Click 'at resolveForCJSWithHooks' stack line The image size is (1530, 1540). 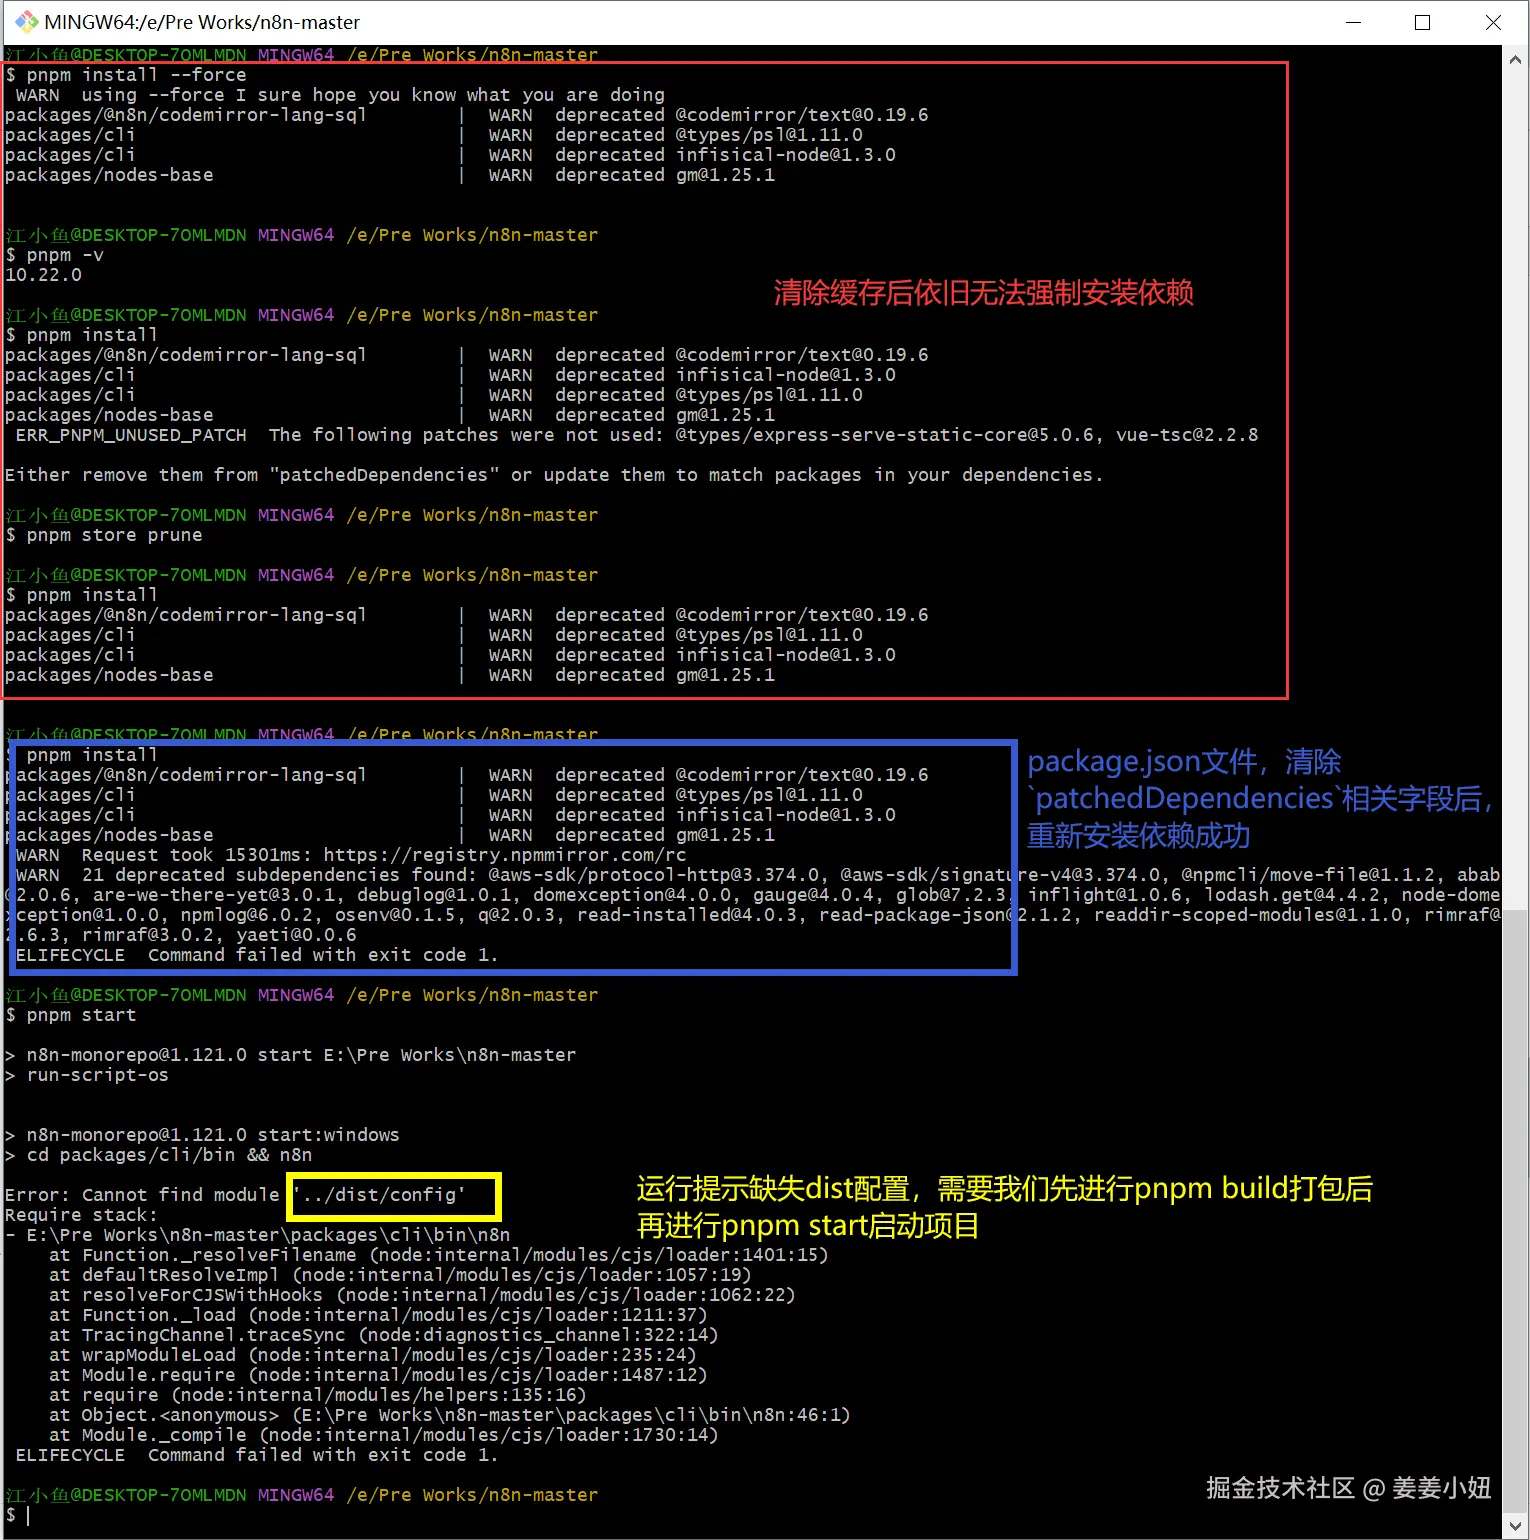(x=422, y=1295)
